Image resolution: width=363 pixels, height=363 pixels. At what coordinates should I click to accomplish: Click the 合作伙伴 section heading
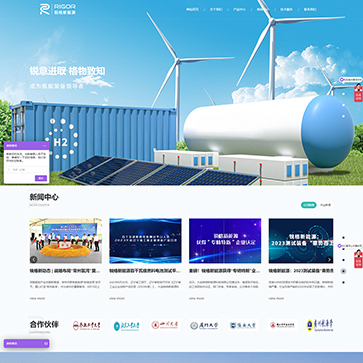coord(44,324)
